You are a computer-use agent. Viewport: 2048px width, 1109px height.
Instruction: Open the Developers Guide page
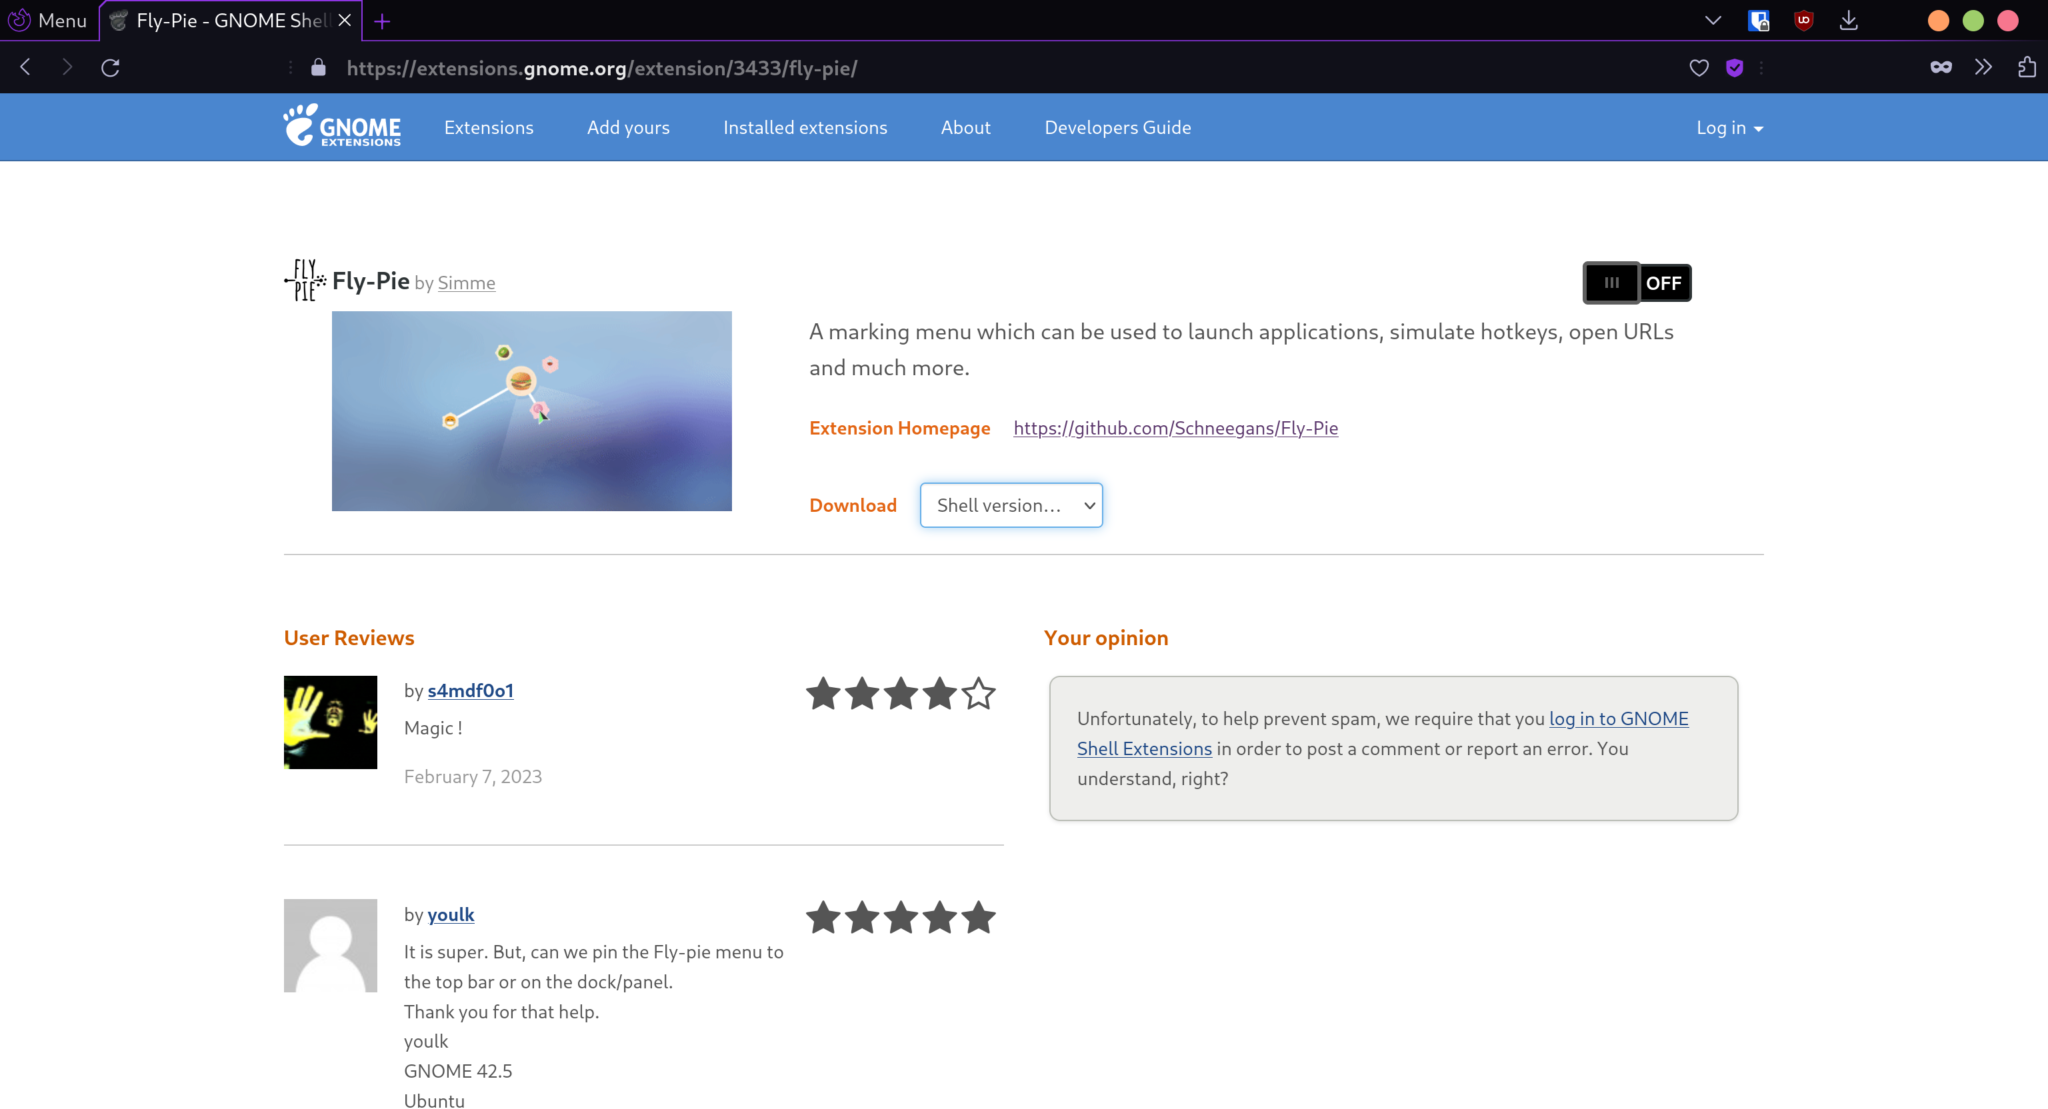pyautogui.click(x=1117, y=127)
